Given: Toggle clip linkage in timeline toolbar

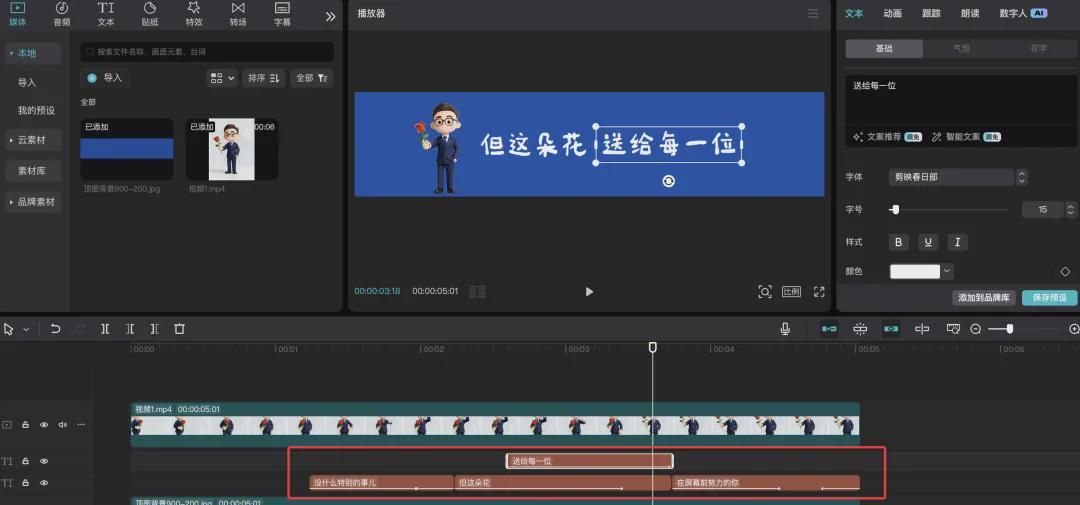Looking at the screenshot, I should pyautogui.click(x=891, y=329).
